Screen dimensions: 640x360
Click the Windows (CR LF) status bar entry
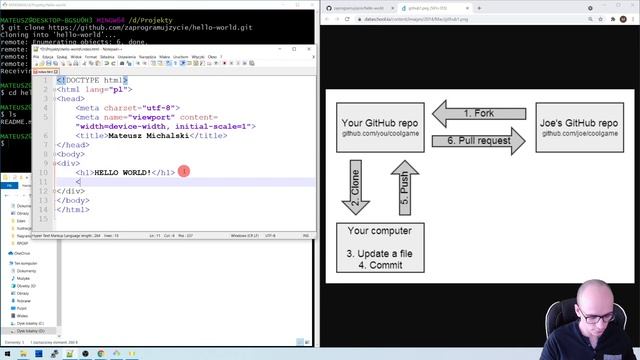point(244,236)
